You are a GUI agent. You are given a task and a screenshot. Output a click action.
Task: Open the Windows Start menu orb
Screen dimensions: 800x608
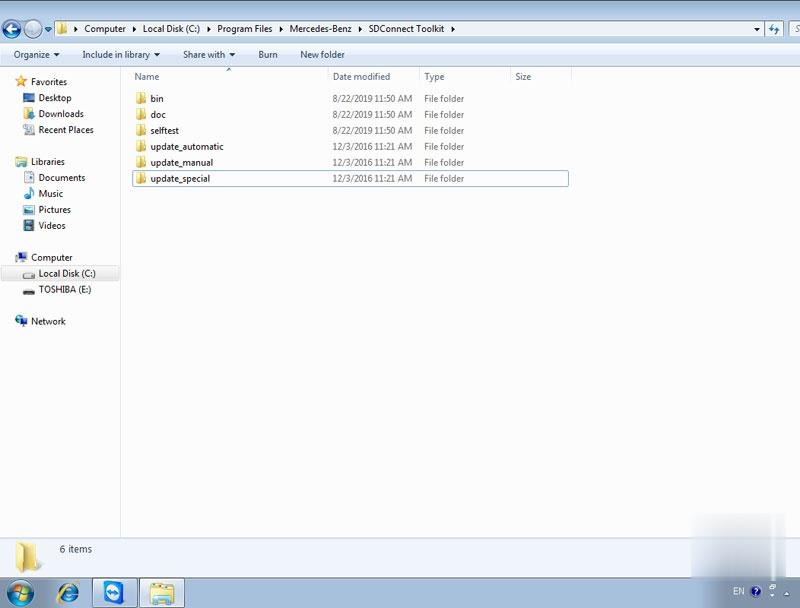coord(19,592)
